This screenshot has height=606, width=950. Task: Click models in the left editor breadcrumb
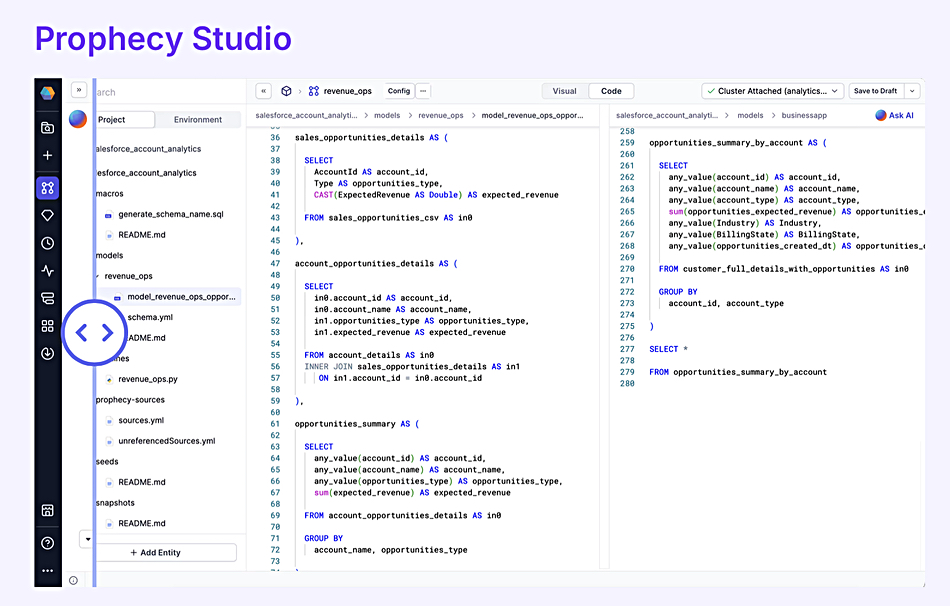[x=387, y=115]
